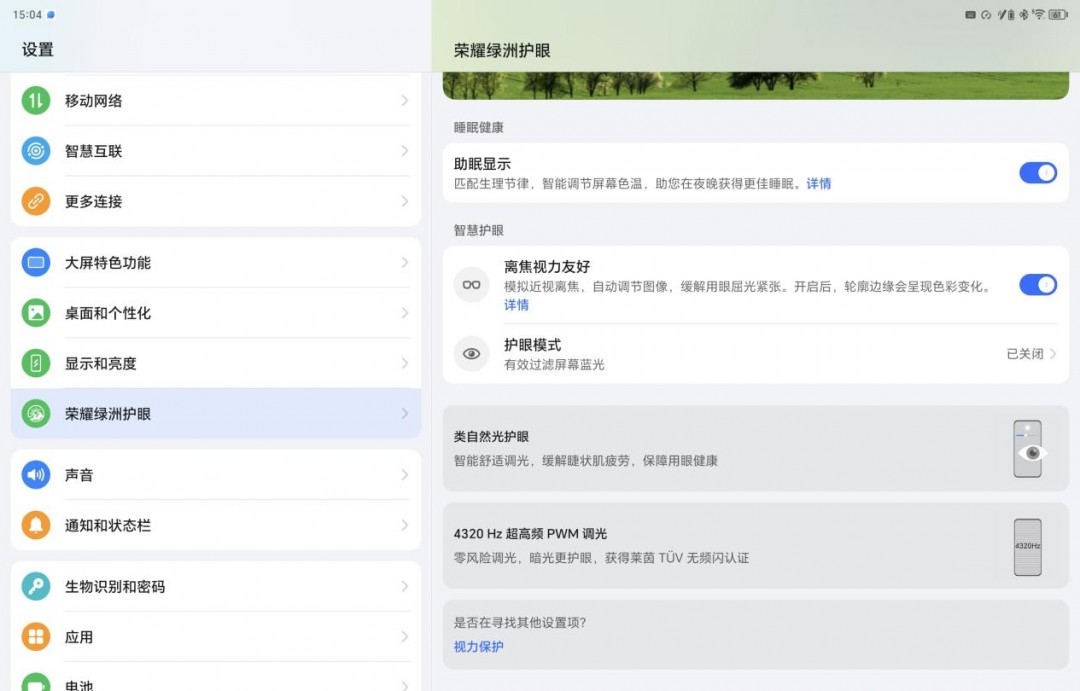This screenshot has width=1080, height=691.
Task: Tap the 大屏特色功能 screen icon
Action: 36,262
